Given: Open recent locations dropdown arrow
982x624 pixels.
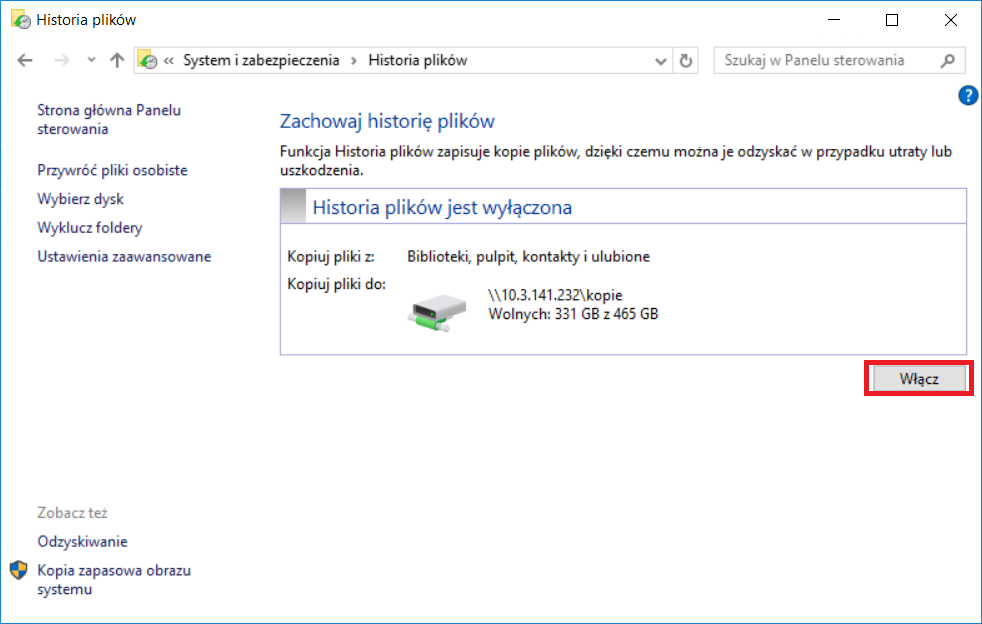Looking at the screenshot, I should pos(91,60).
